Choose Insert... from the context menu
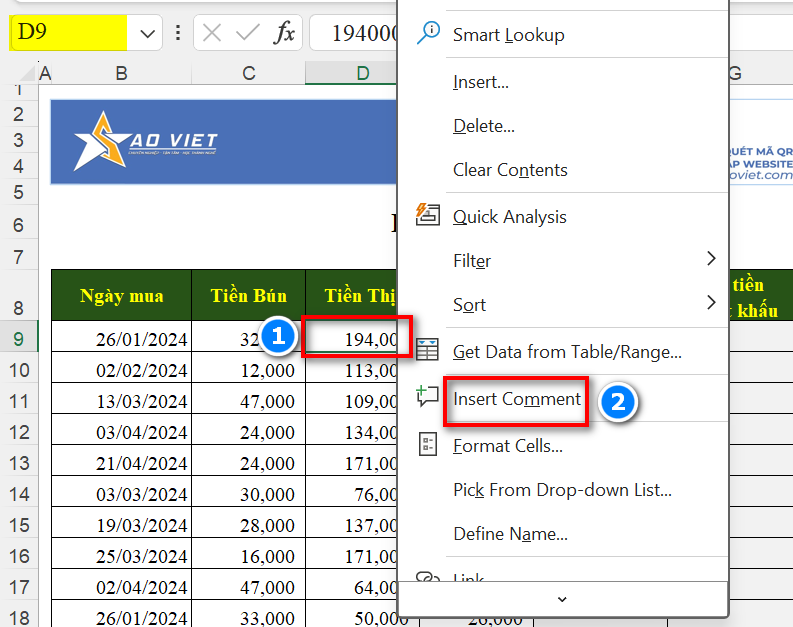793x627 pixels. tap(480, 82)
